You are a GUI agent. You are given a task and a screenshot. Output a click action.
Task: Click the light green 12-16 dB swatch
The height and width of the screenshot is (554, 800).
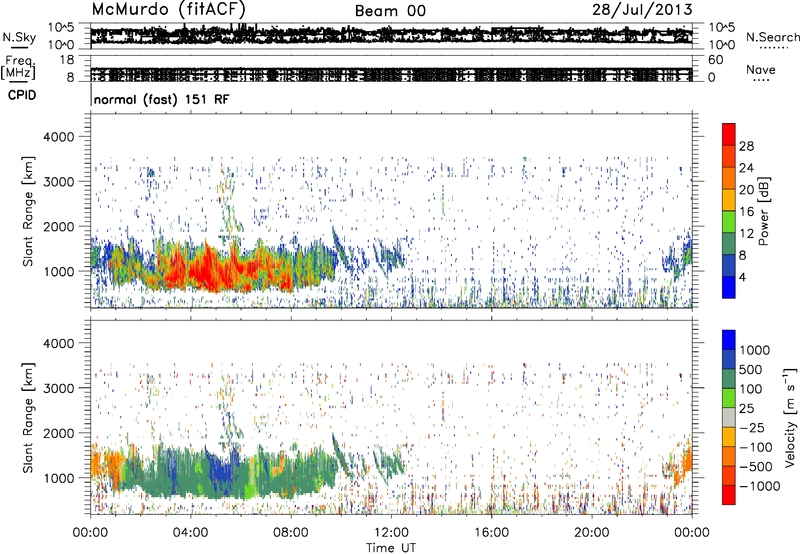click(x=729, y=221)
